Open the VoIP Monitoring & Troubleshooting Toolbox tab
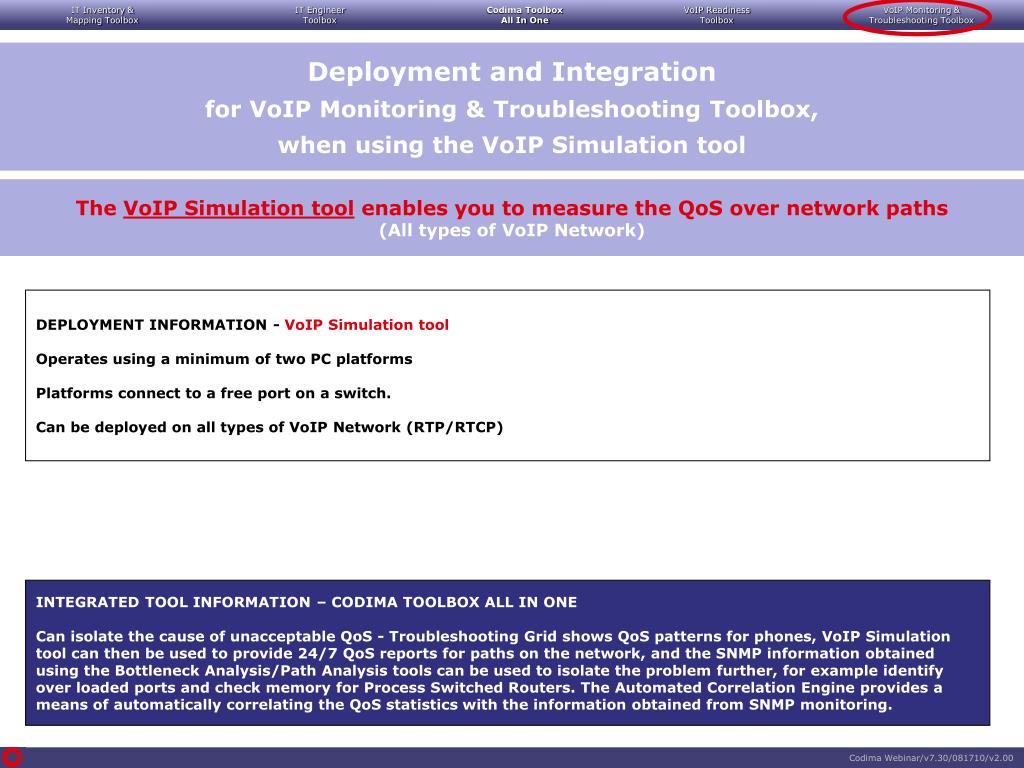Image resolution: width=1024 pixels, height=768 pixels. coord(921,15)
